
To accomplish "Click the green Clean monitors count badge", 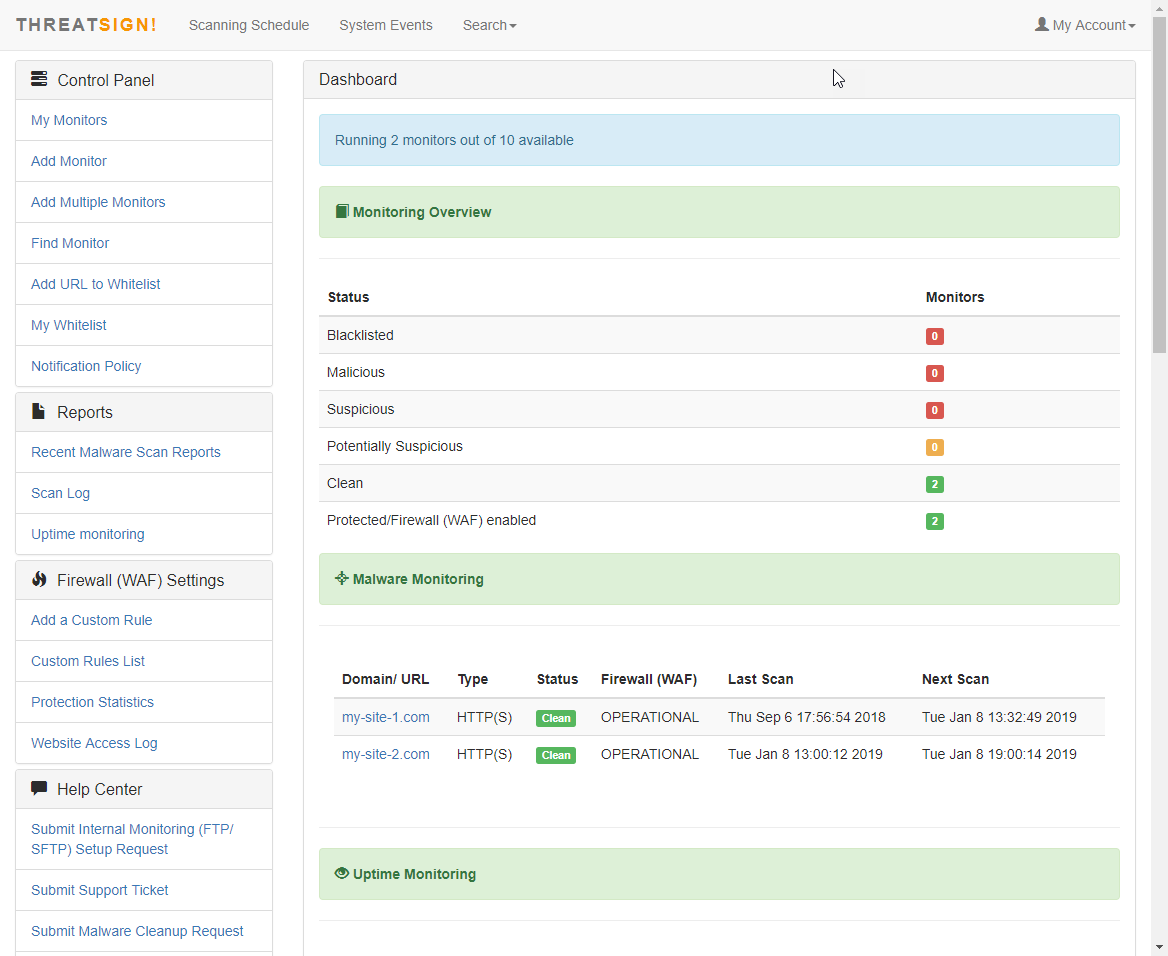I will coord(935,484).
